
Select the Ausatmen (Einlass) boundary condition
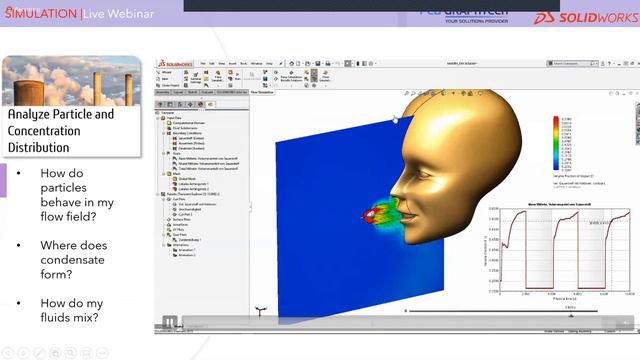coord(188,143)
